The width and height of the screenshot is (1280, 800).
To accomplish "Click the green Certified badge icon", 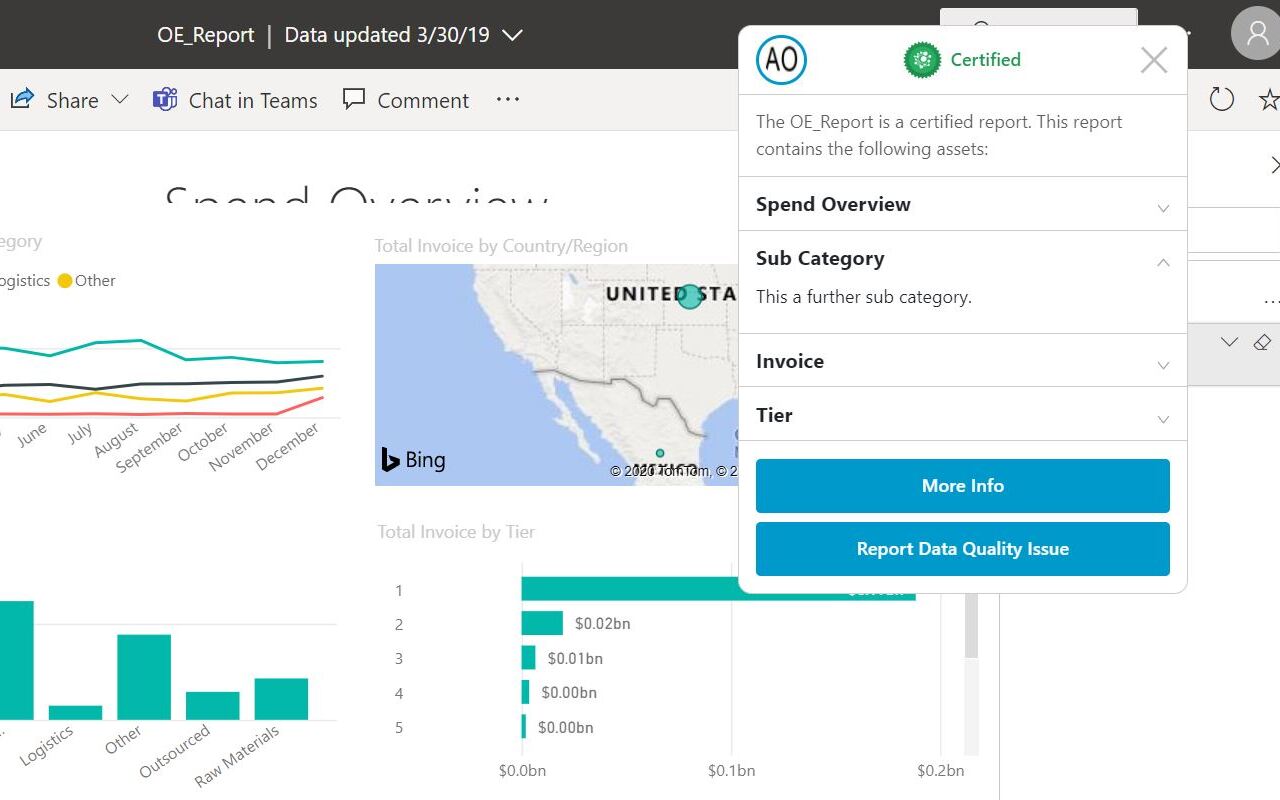I will click(x=922, y=60).
